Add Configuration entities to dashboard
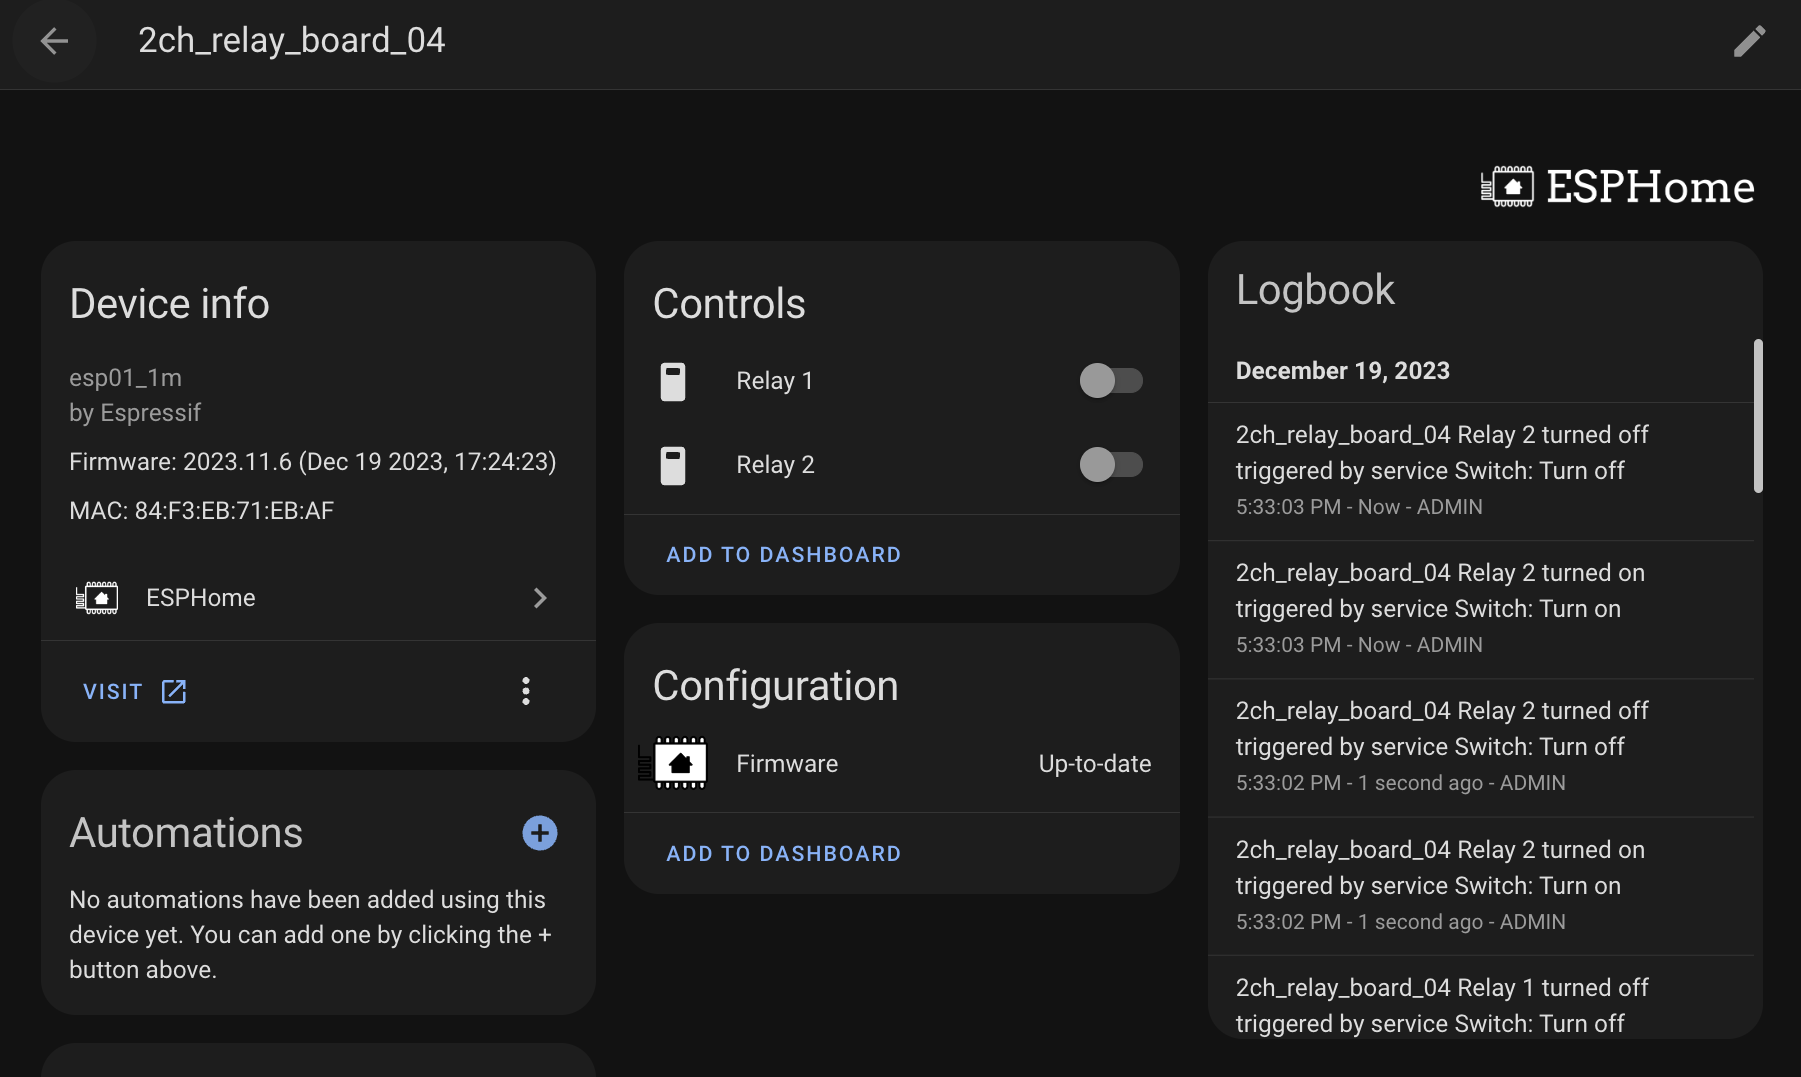 pyautogui.click(x=783, y=854)
